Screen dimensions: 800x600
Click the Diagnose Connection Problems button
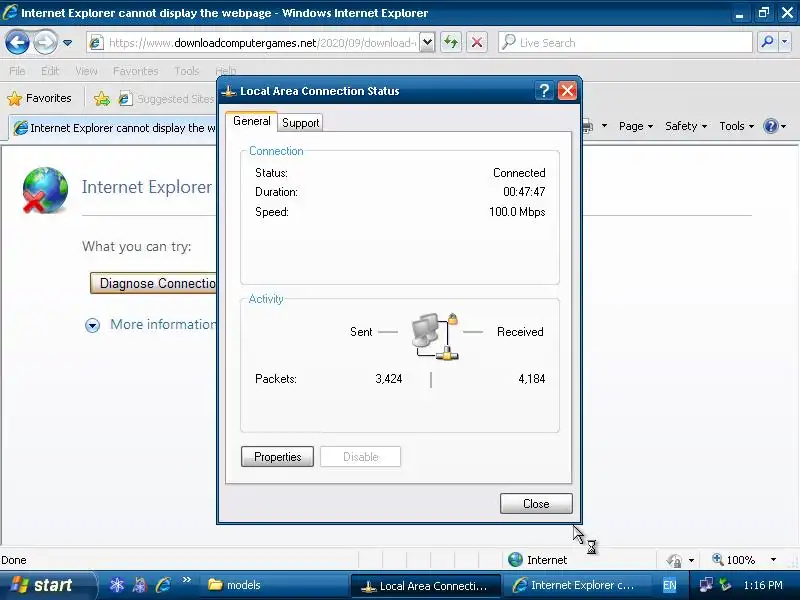(154, 283)
